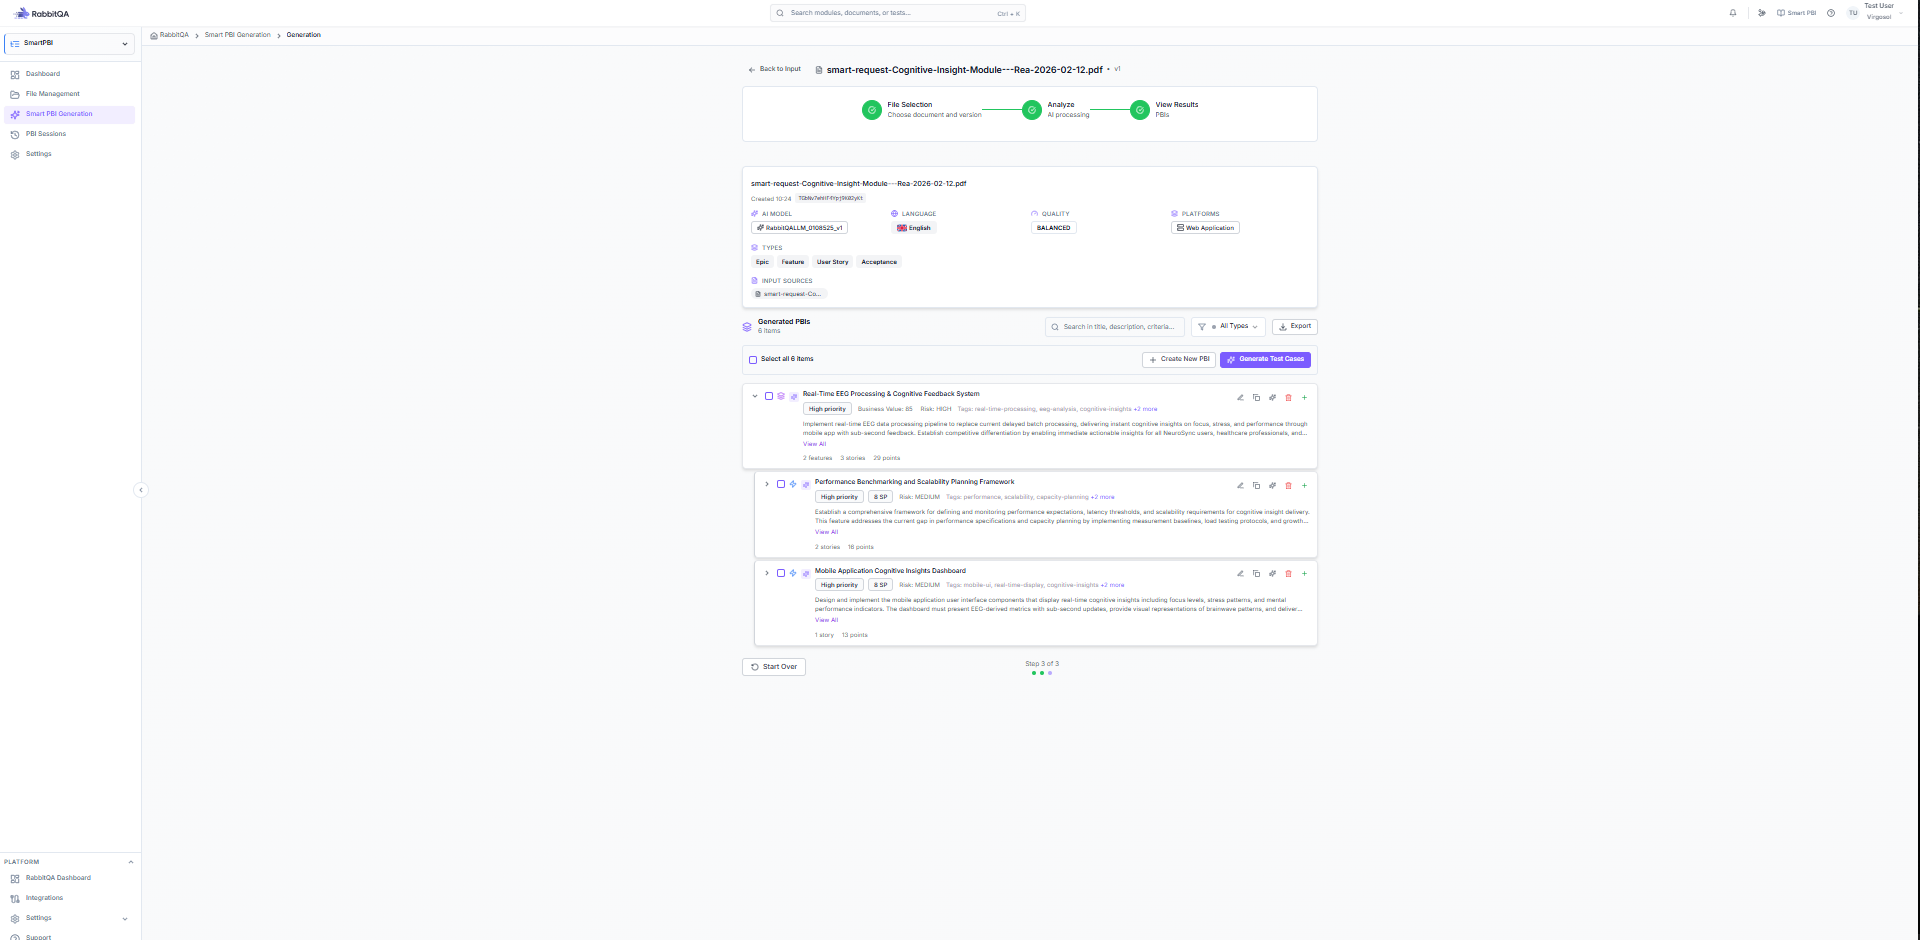The image size is (1920, 940).
Task: Delete the Mobile Application Cognitive Insights PBI
Action: tap(1288, 574)
